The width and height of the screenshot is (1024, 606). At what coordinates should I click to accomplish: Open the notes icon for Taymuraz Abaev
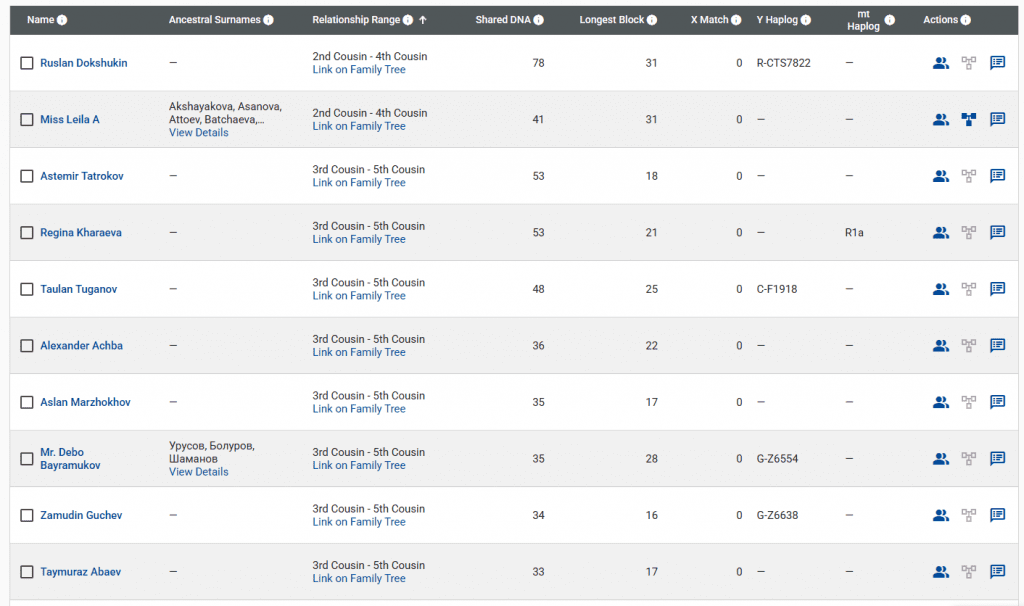point(997,572)
